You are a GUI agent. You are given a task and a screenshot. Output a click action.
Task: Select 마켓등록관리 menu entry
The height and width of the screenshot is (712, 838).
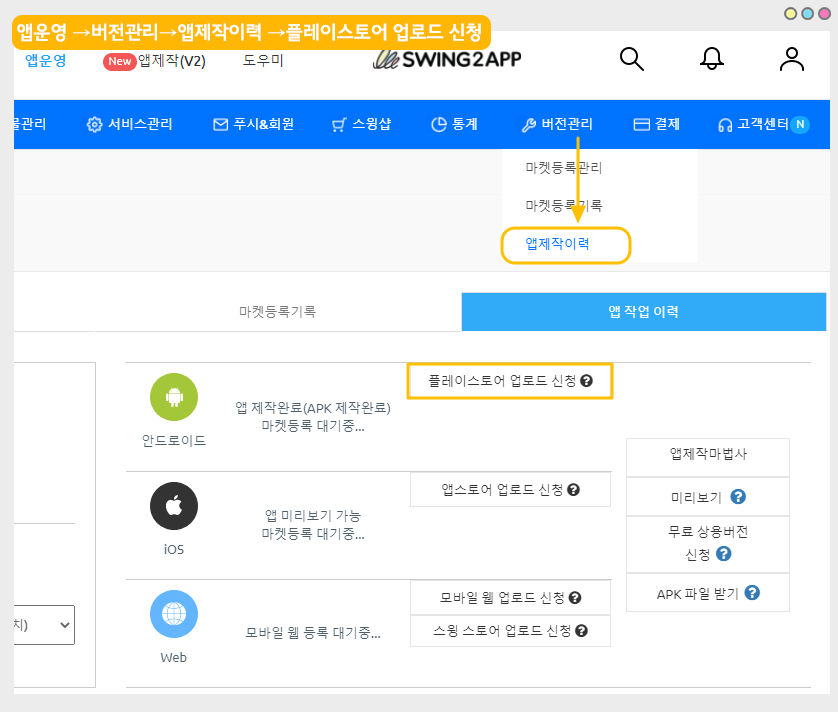click(x=564, y=168)
